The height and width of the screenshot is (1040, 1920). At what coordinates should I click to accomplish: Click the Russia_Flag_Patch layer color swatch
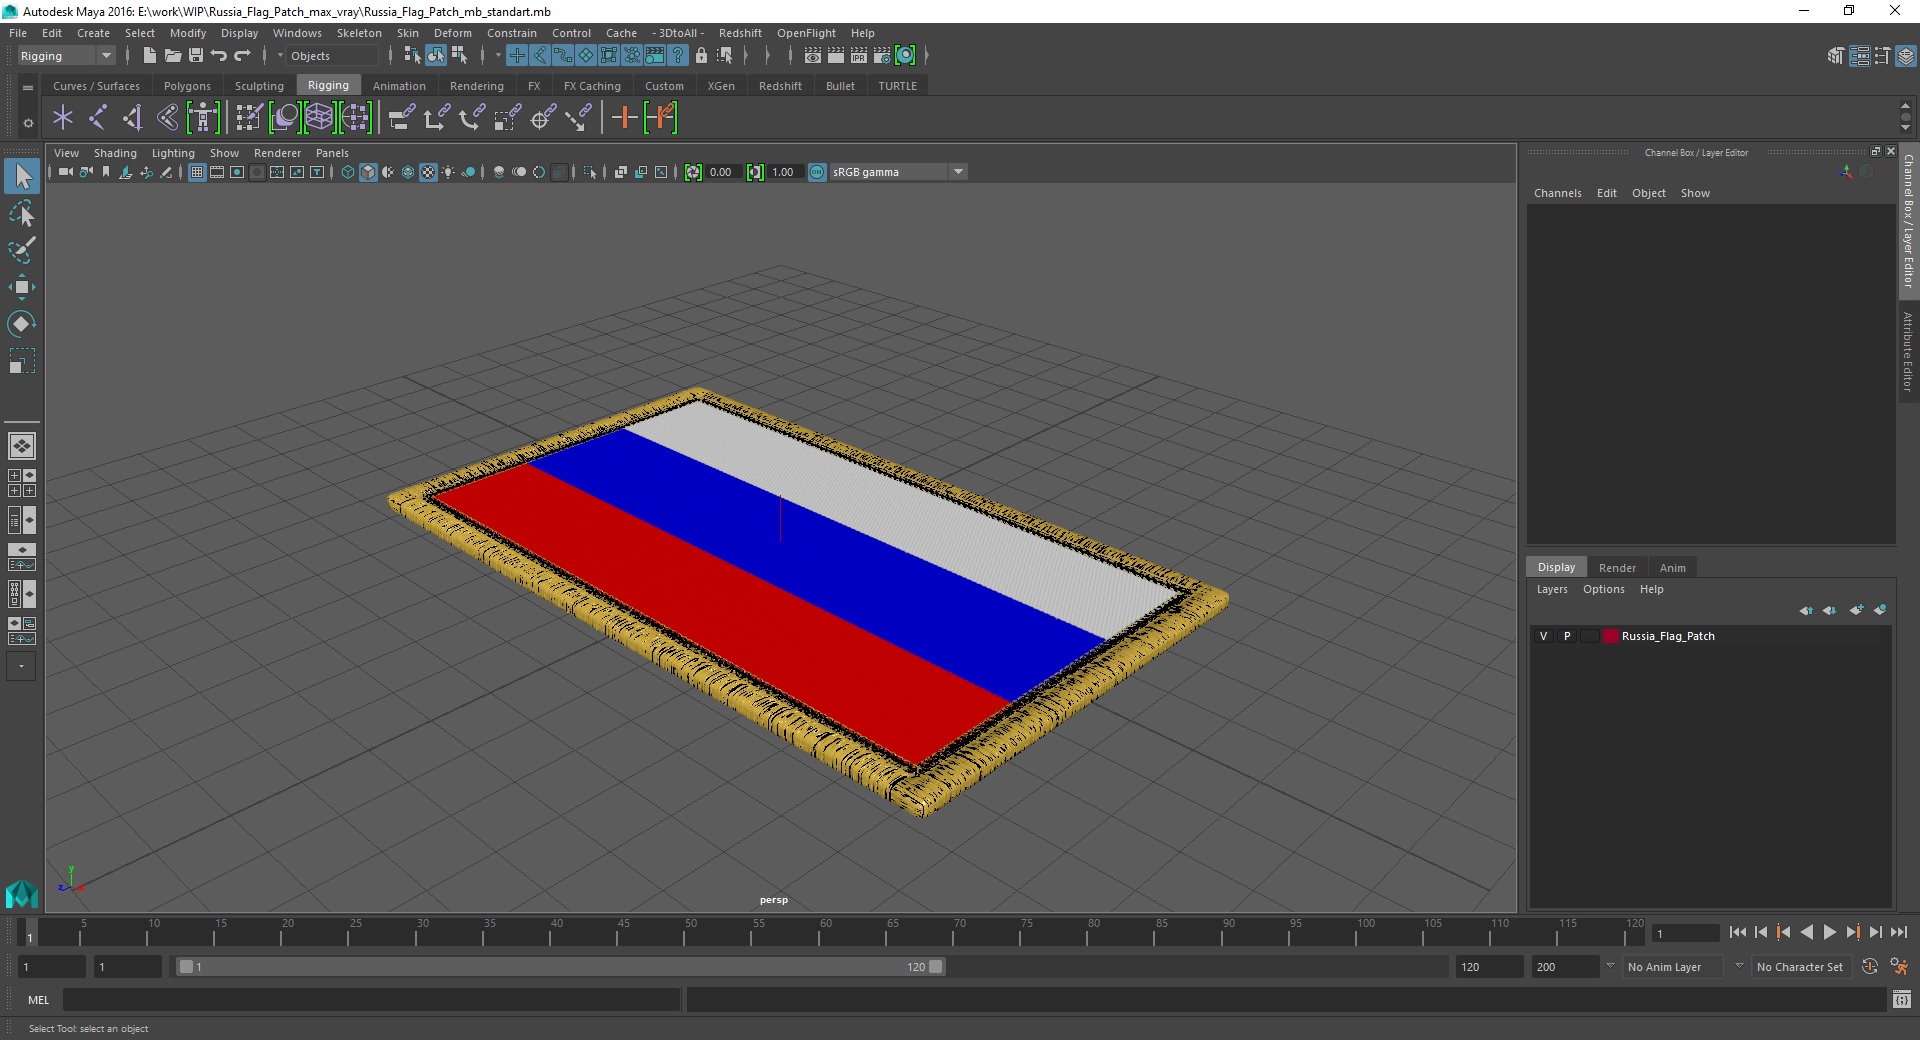1611,636
